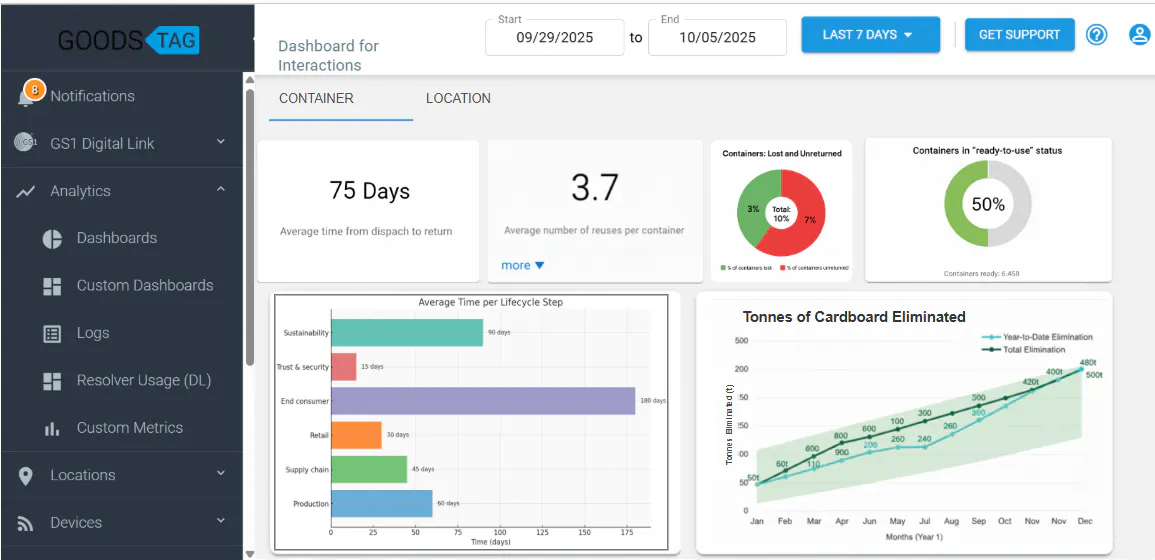Click the GS1 Digital Link logo icon
Screen dimensions: 1155x560
pyautogui.click(x=26, y=143)
